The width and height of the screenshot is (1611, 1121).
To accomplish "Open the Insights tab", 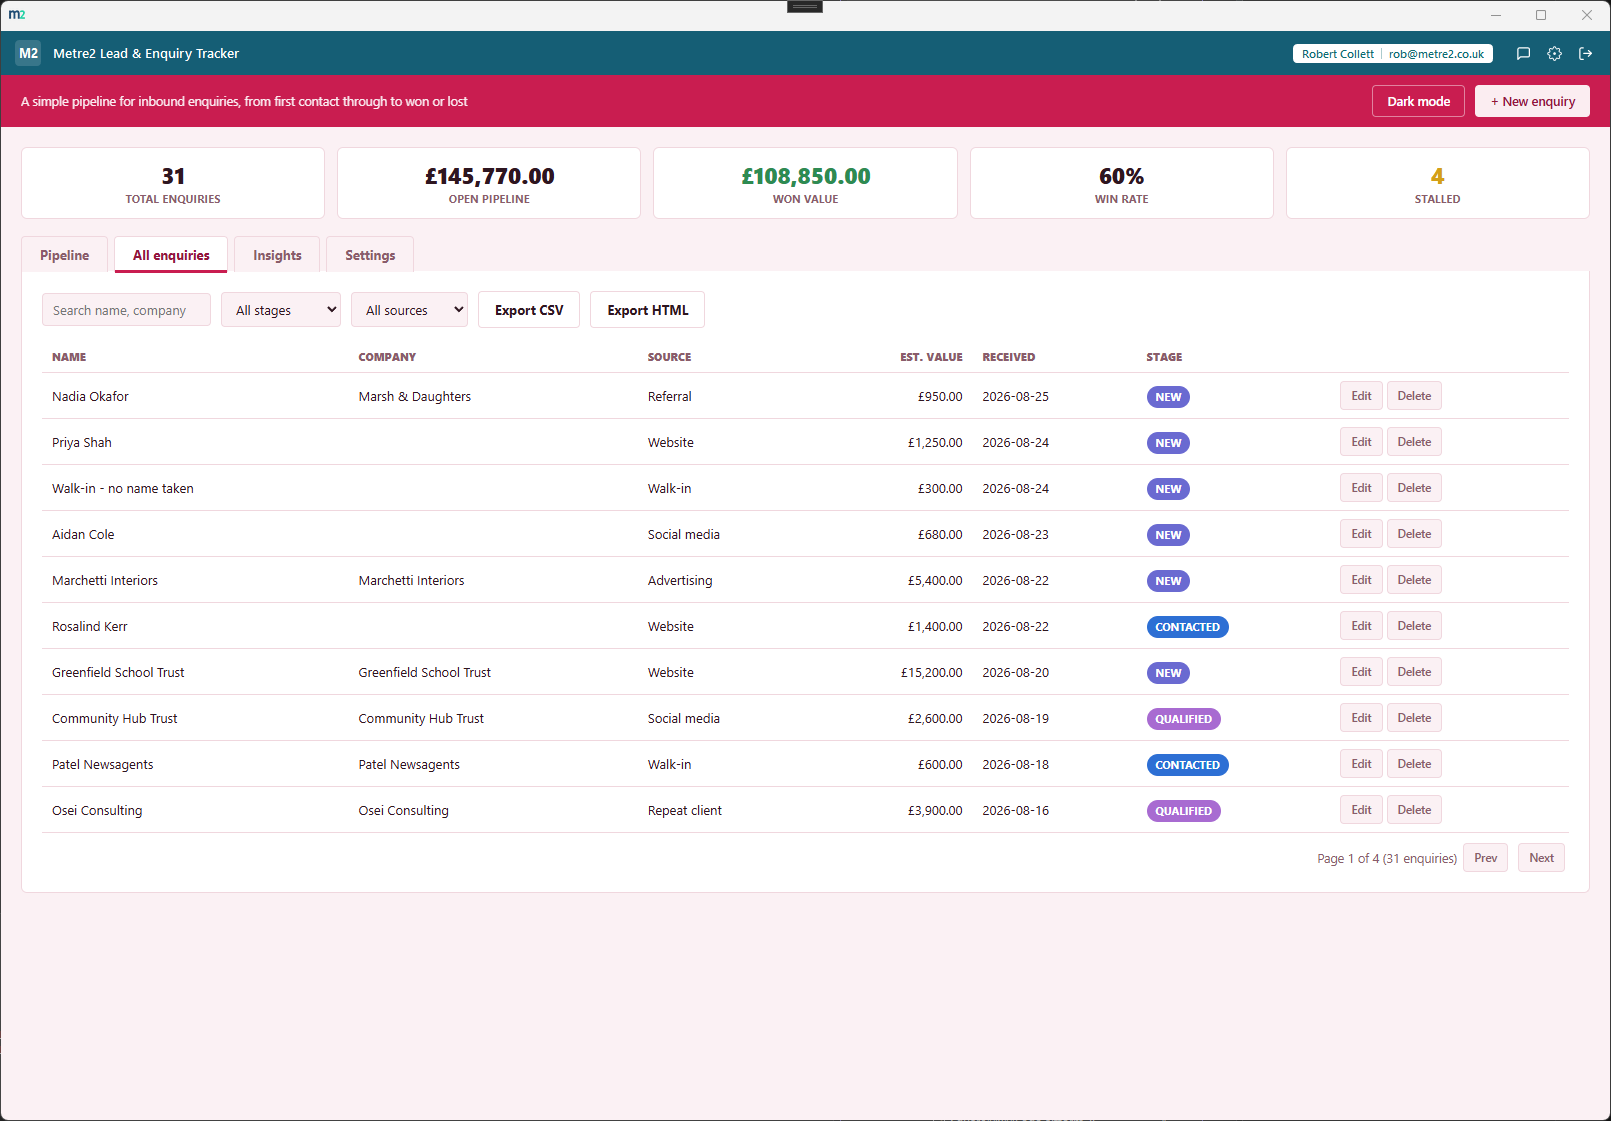I will point(277,255).
